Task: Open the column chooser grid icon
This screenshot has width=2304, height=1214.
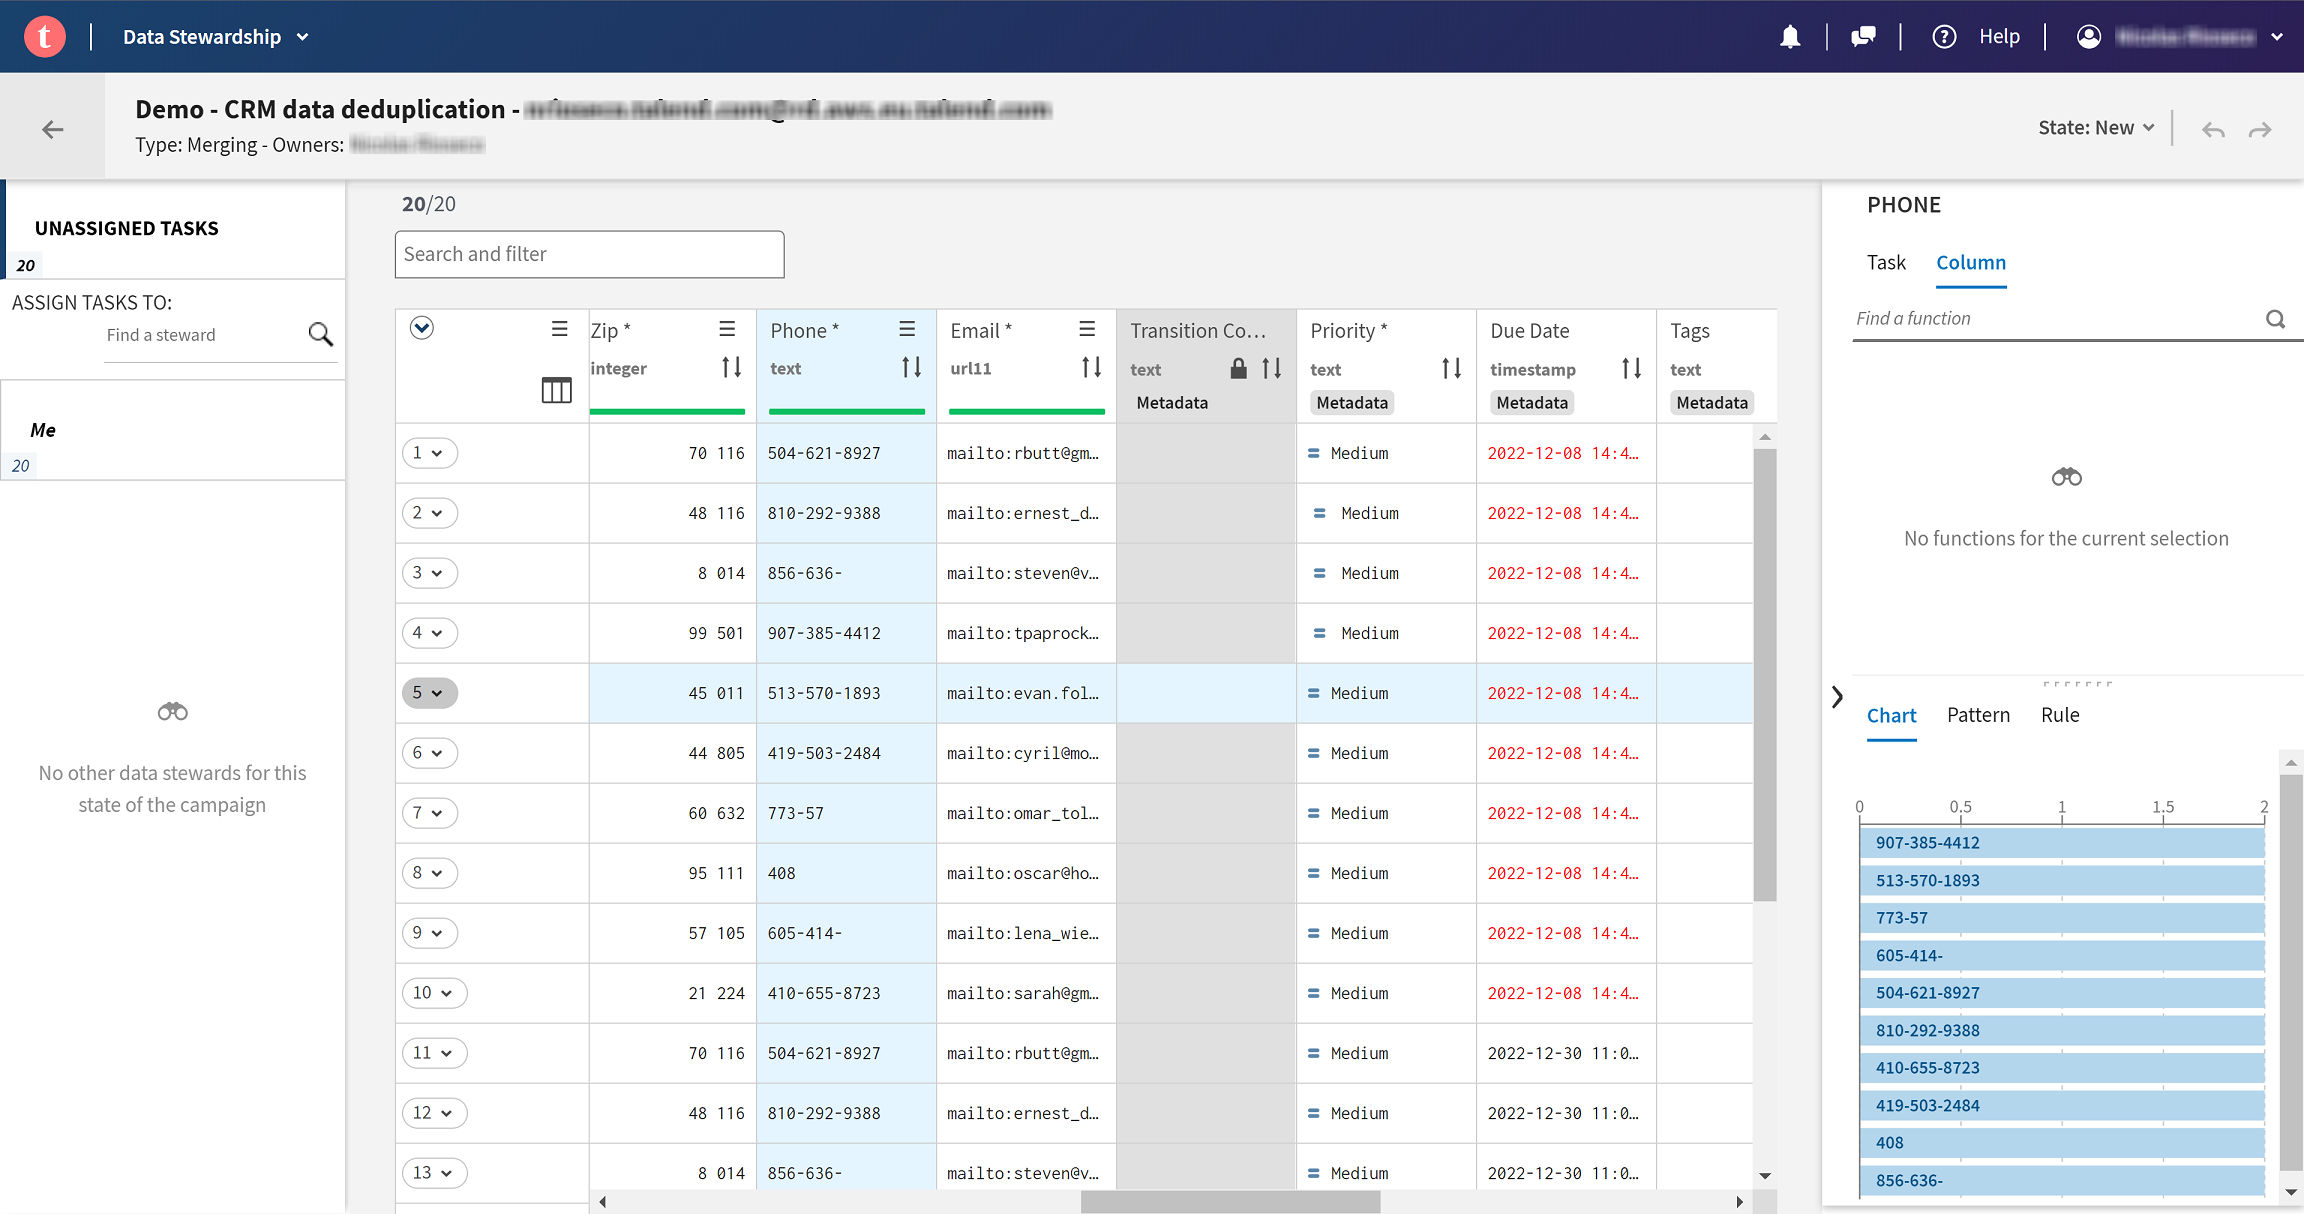Action: [556, 390]
